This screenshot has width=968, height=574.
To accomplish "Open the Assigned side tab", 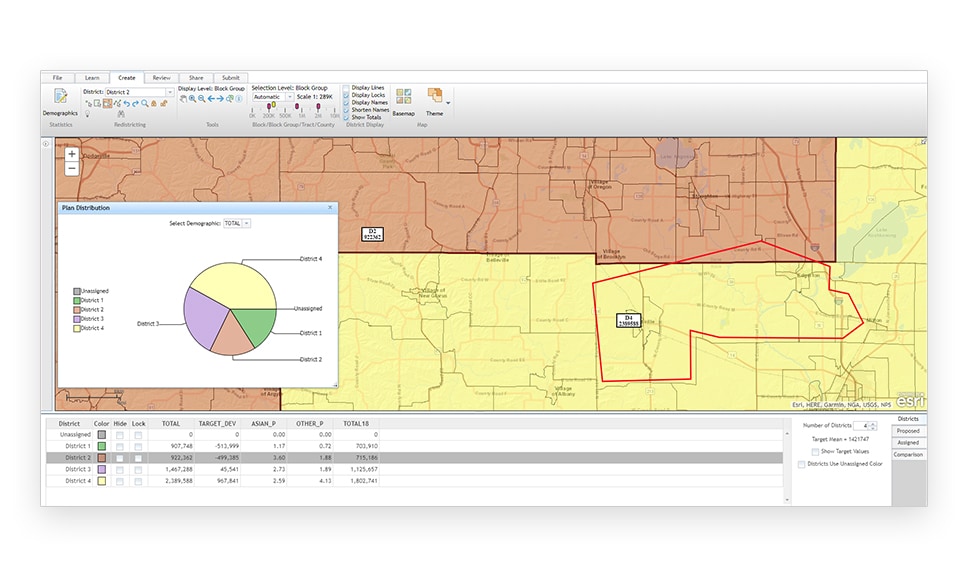I will click(x=909, y=443).
